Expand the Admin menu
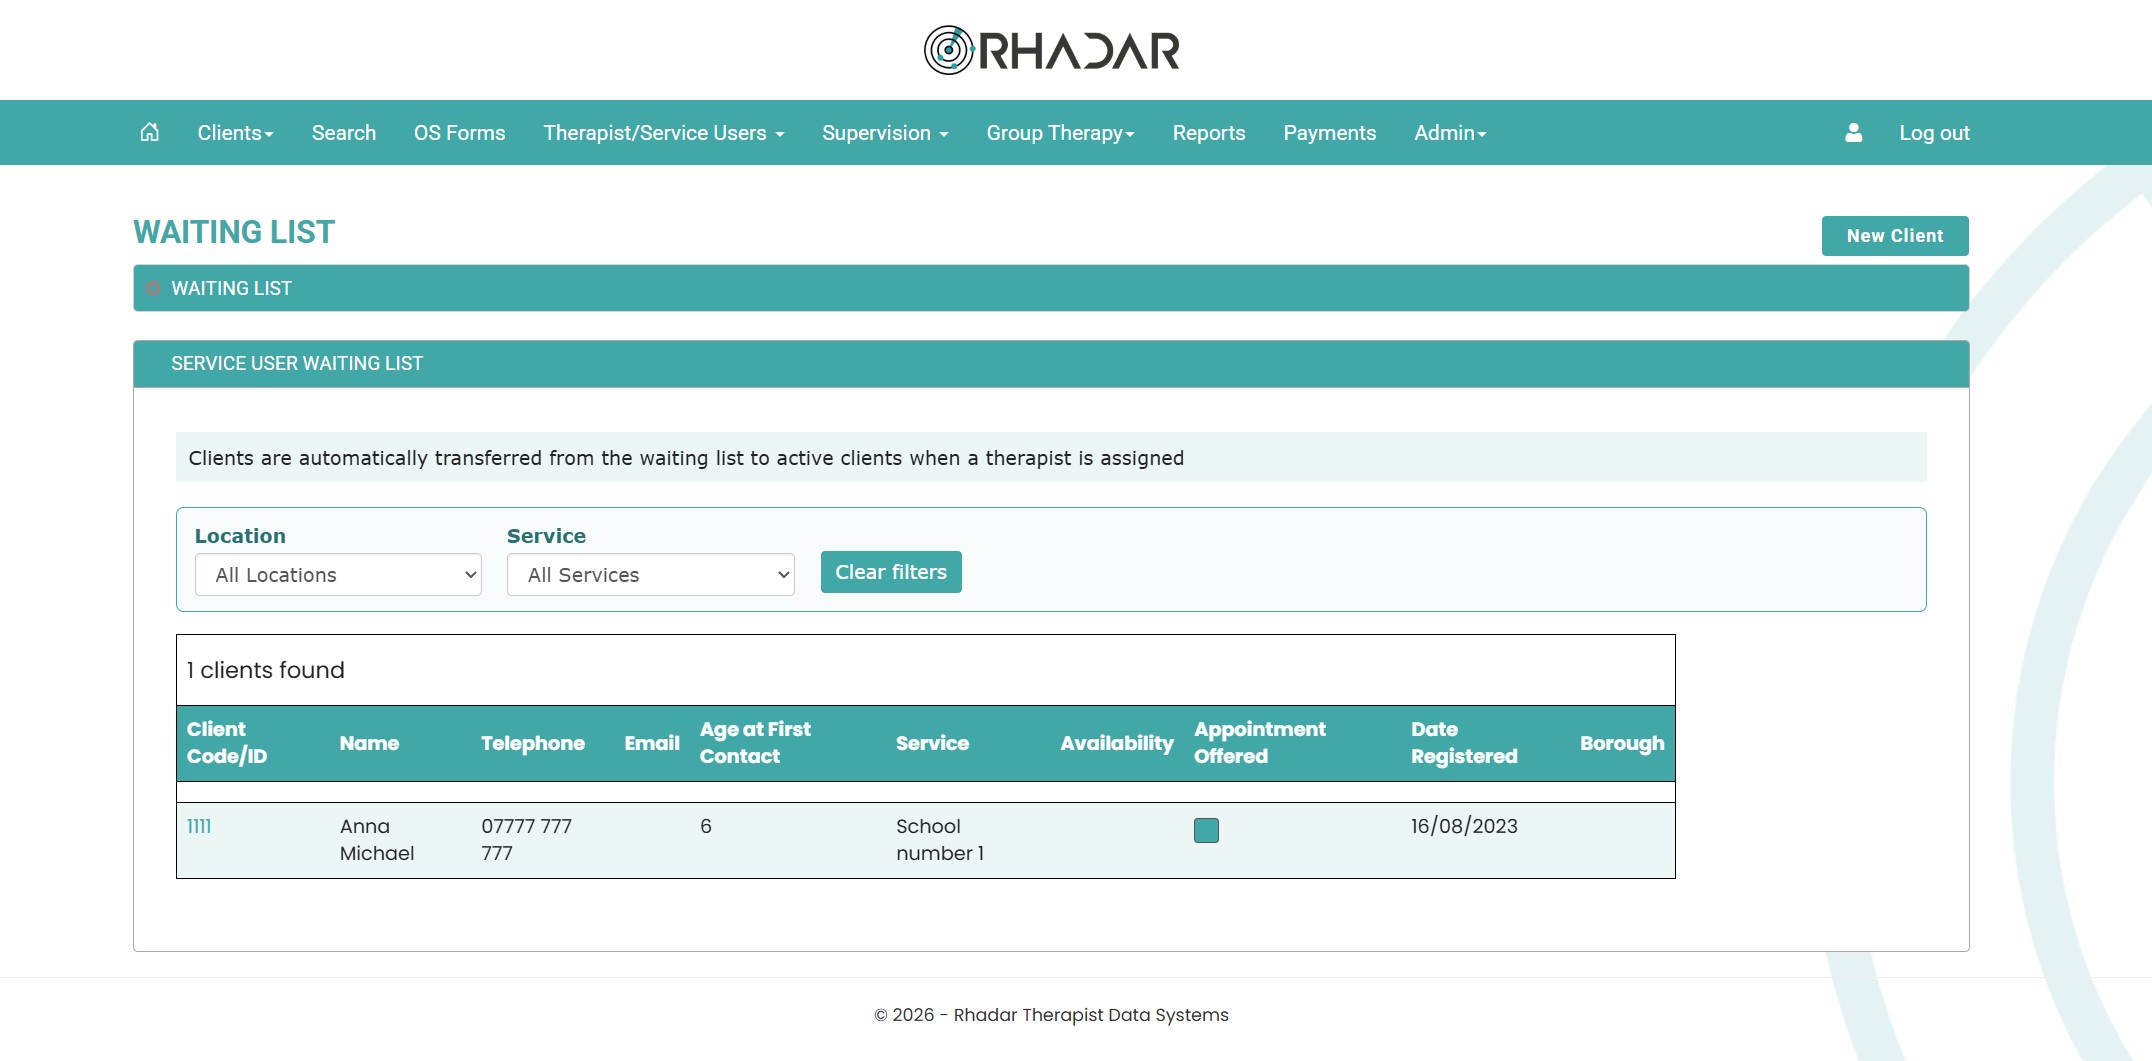Screen dimensions: 2152x1061 pyautogui.click(x=1450, y=133)
